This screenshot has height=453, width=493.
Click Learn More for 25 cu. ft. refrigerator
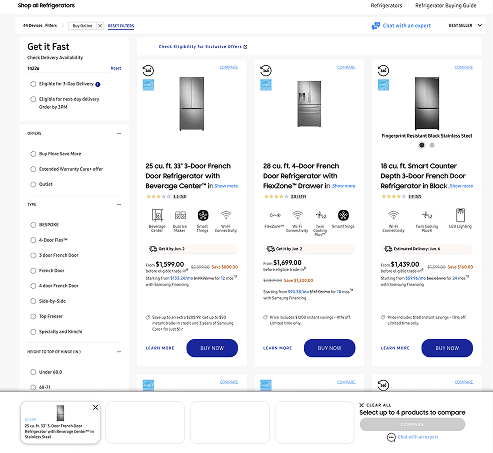point(160,348)
